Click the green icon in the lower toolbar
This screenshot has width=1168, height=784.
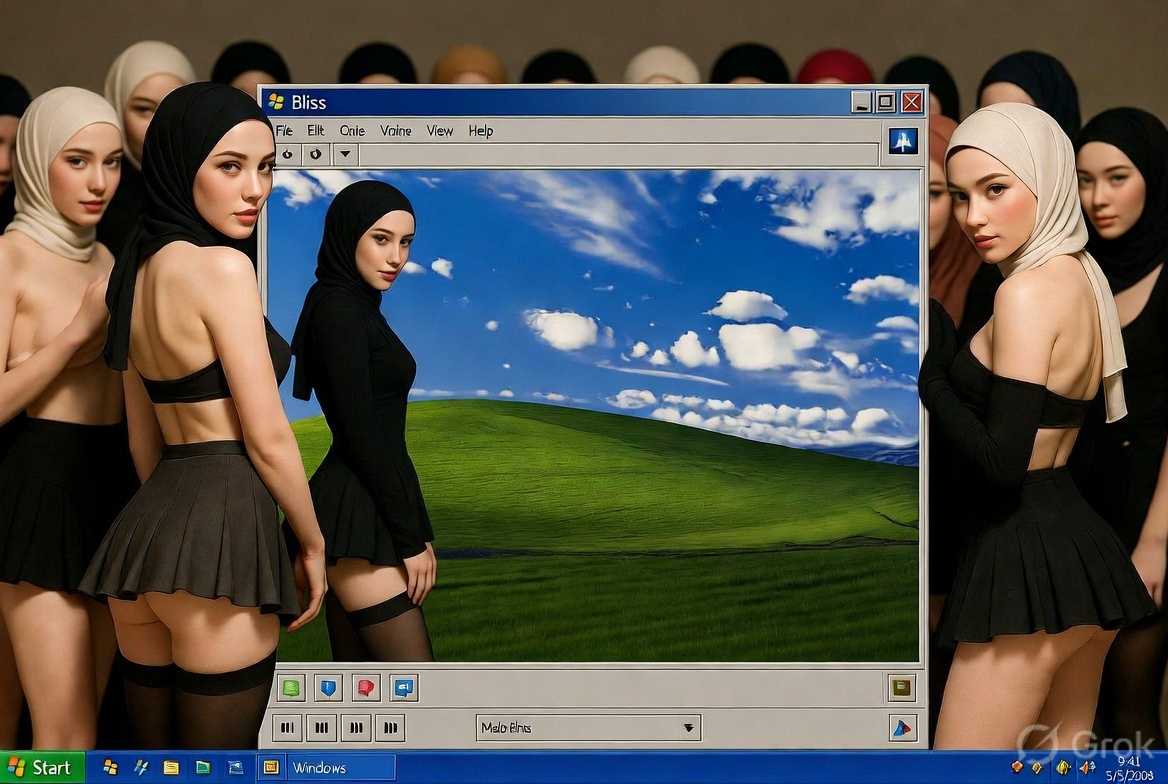click(291, 688)
